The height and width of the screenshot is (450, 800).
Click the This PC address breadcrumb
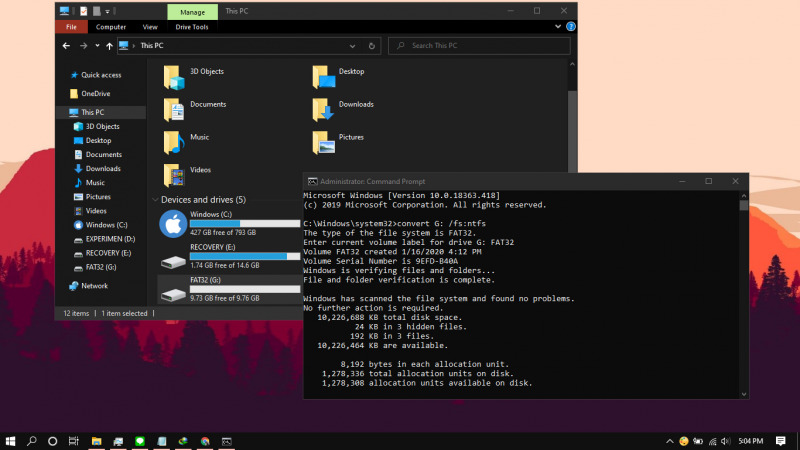tap(152, 46)
